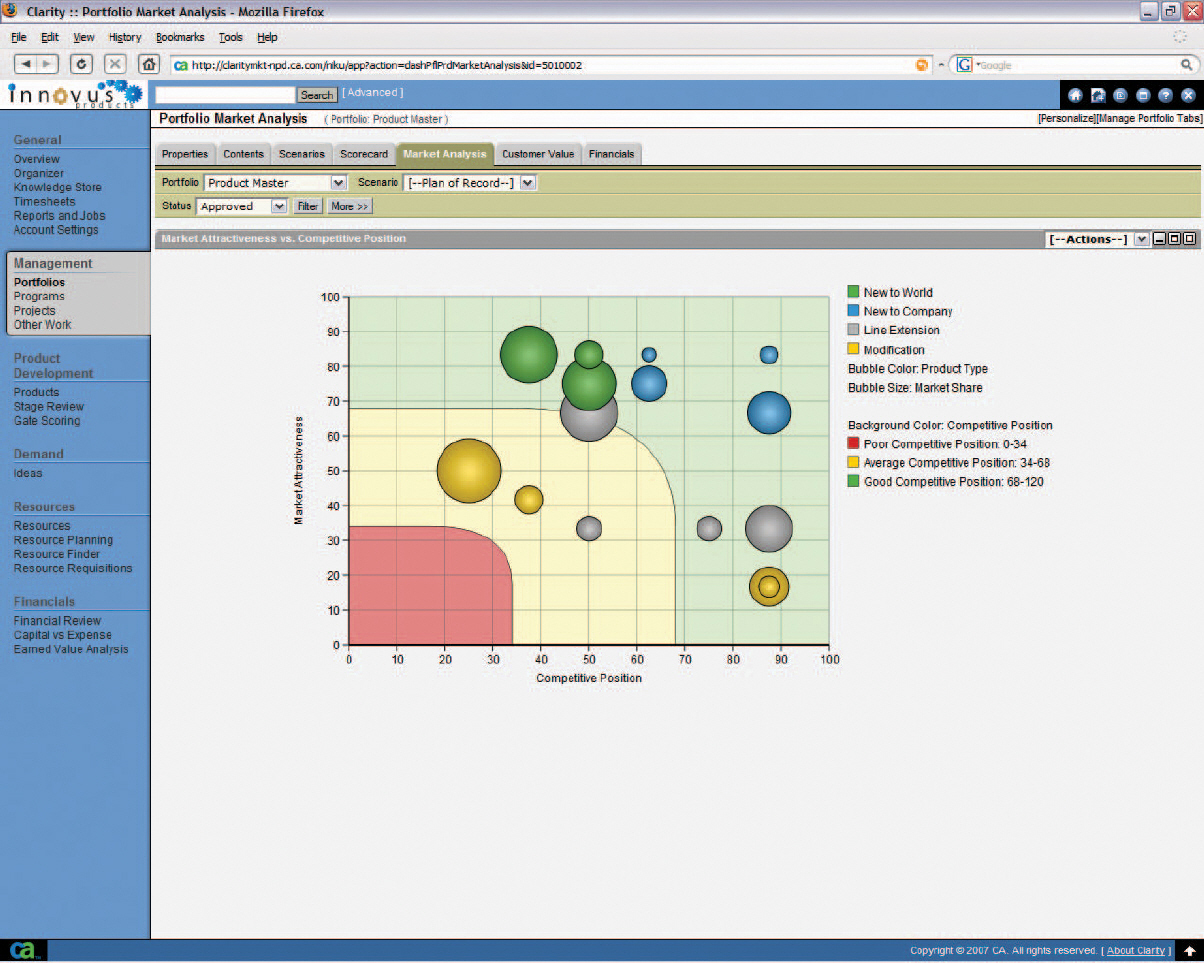Click the green New to World legend swatch
This screenshot has width=1204, height=963.
pos(853,292)
